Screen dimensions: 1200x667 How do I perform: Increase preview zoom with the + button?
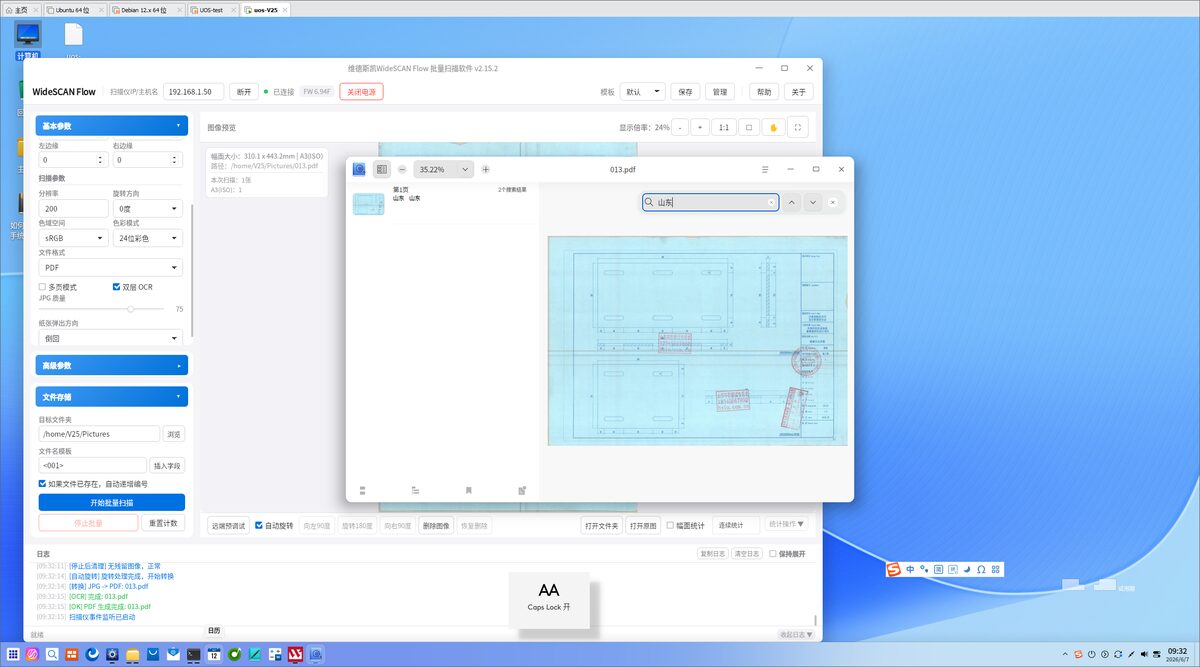[700, 127]
